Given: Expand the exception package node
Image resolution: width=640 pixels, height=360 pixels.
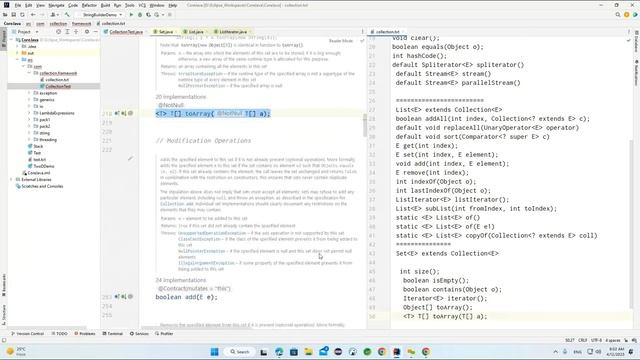Looking at the screenshot, I should point(29,93).
